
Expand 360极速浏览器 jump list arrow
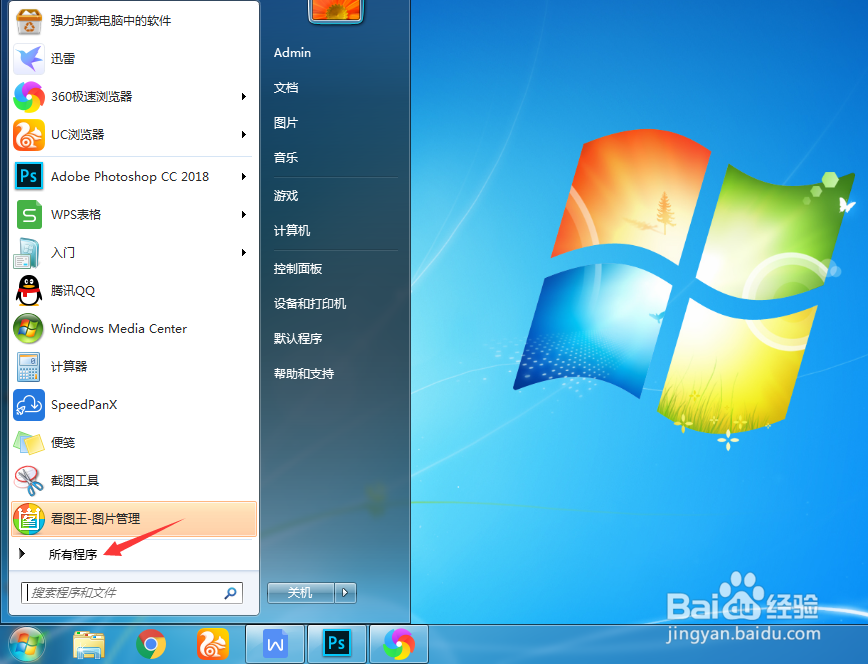click(244, 97)
